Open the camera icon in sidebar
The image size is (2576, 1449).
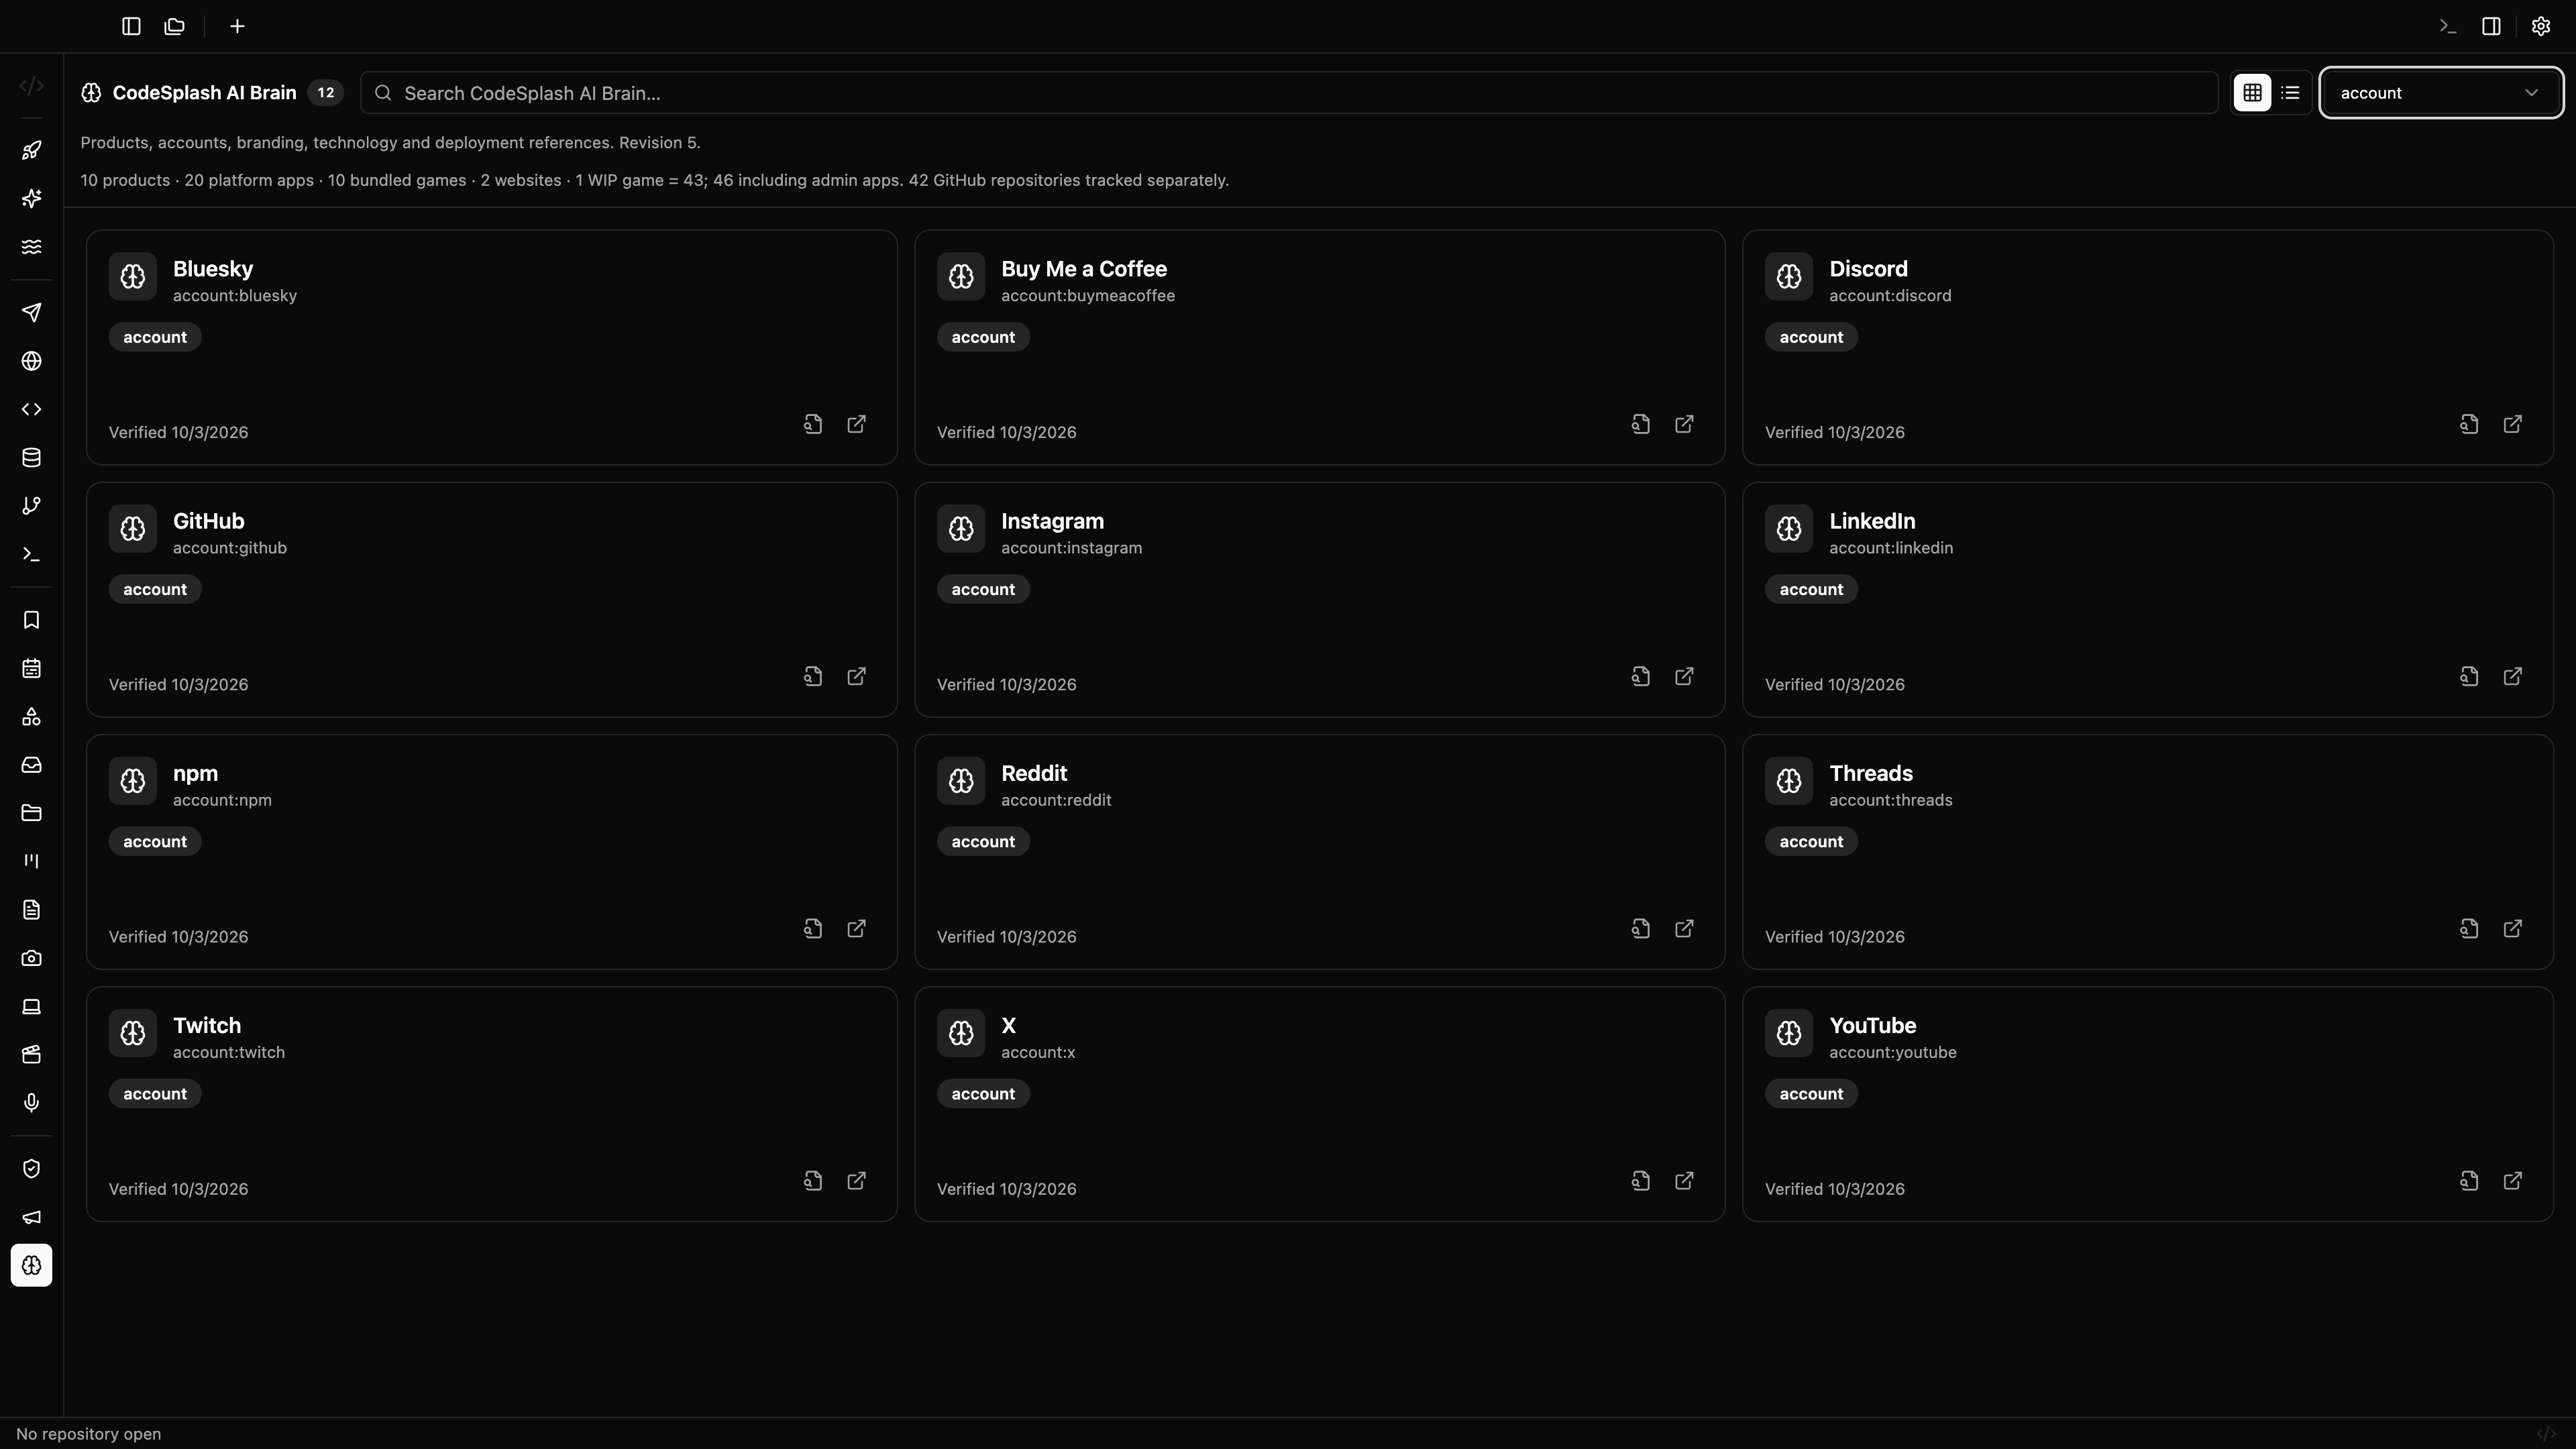[x=31, y=958]
